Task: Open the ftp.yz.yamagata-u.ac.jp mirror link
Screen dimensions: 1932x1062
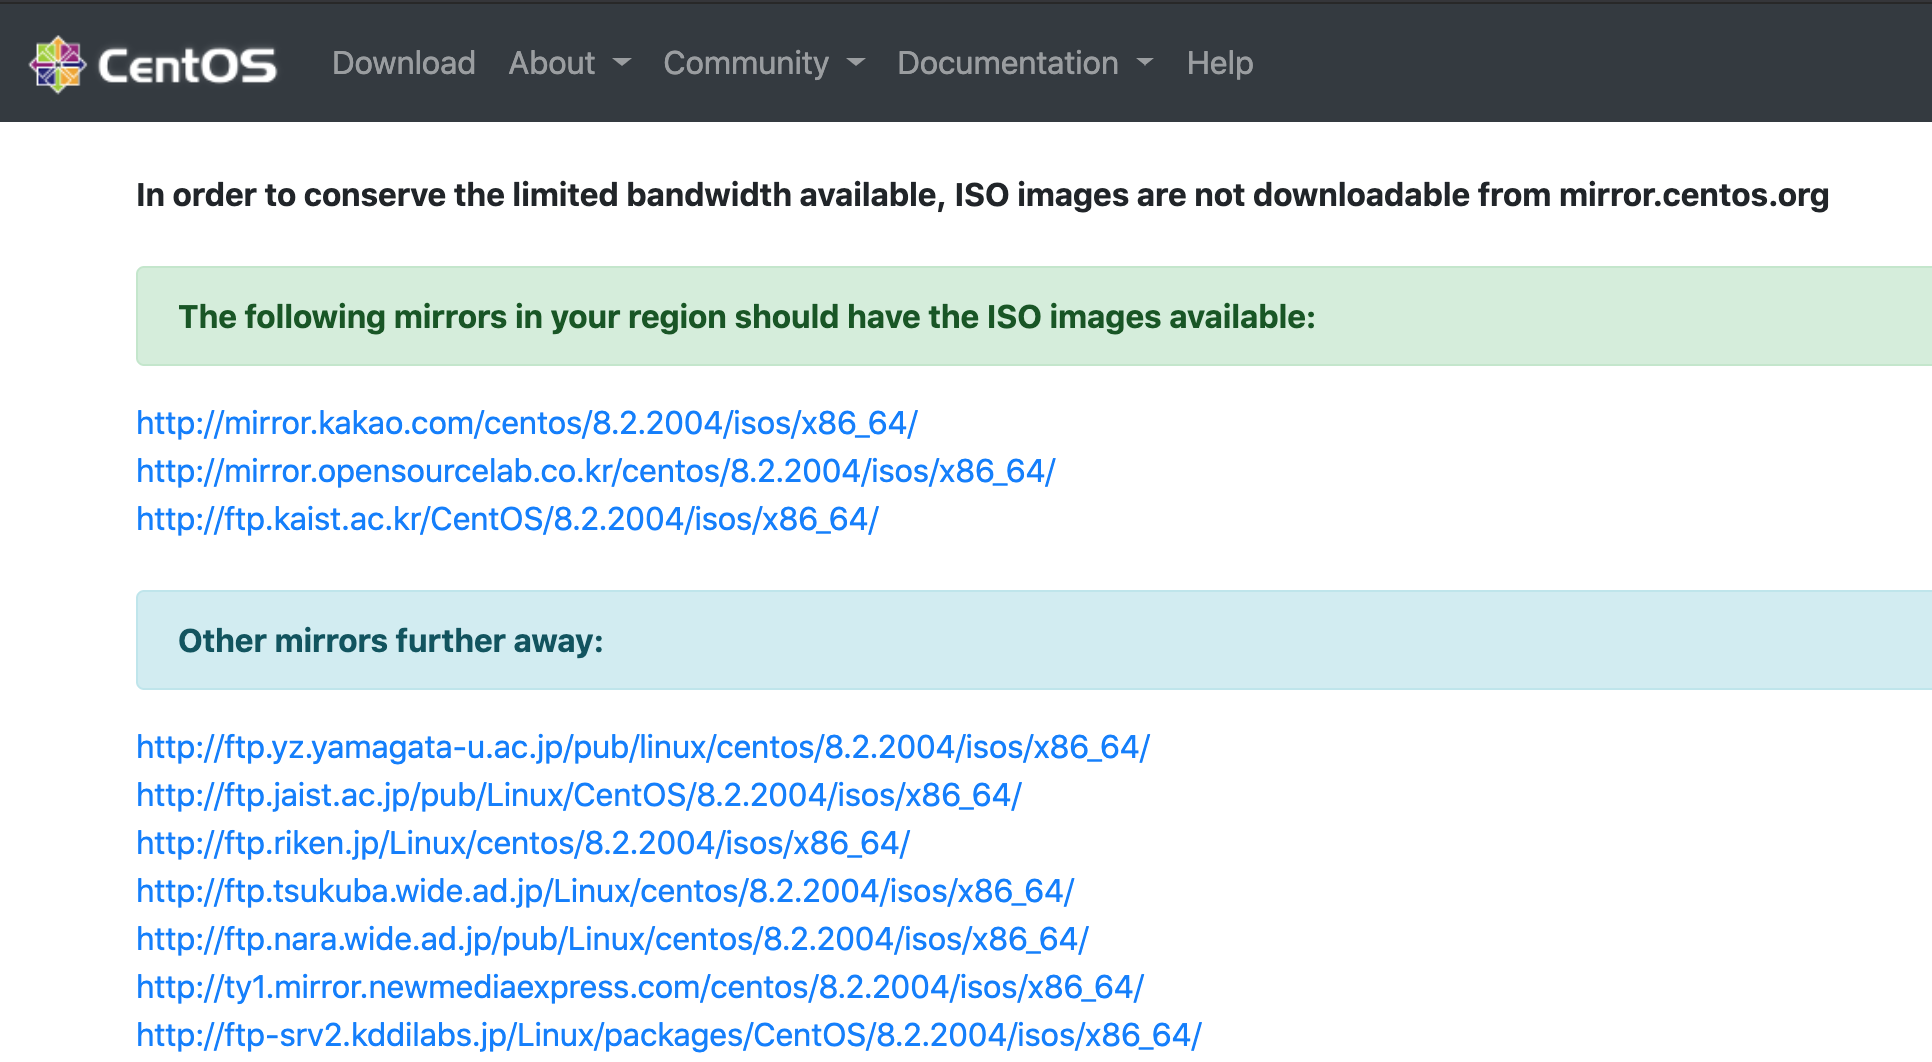Action: click(x=643, y=747)
